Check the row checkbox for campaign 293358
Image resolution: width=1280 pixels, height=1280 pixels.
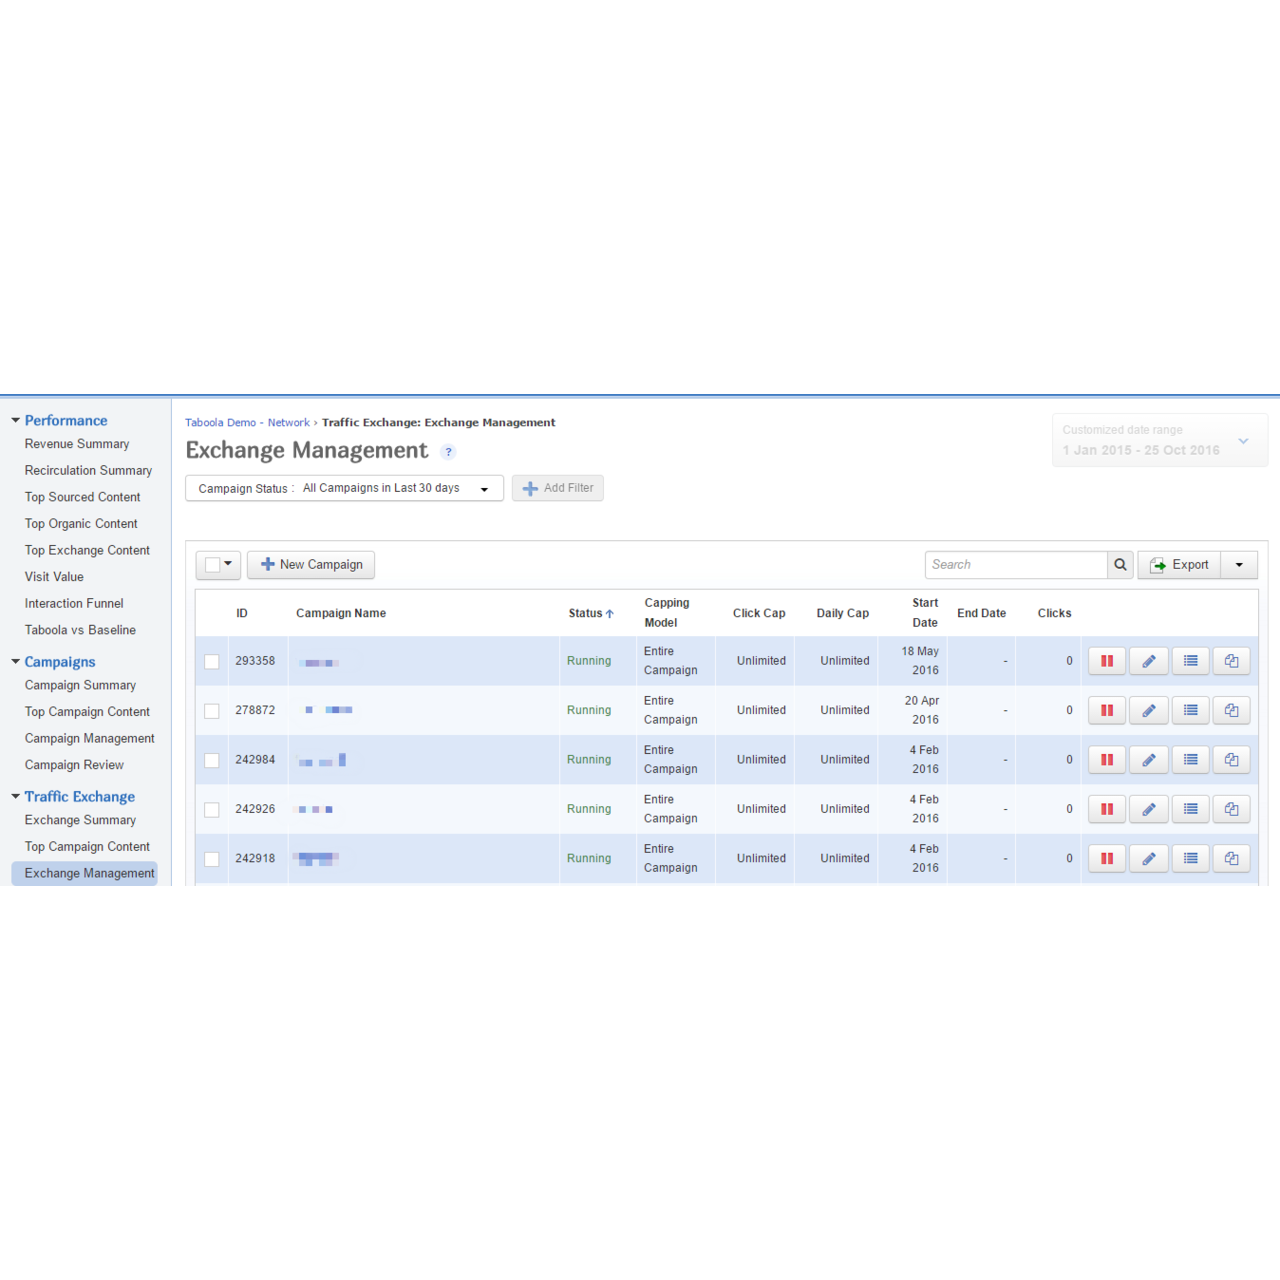211,661
